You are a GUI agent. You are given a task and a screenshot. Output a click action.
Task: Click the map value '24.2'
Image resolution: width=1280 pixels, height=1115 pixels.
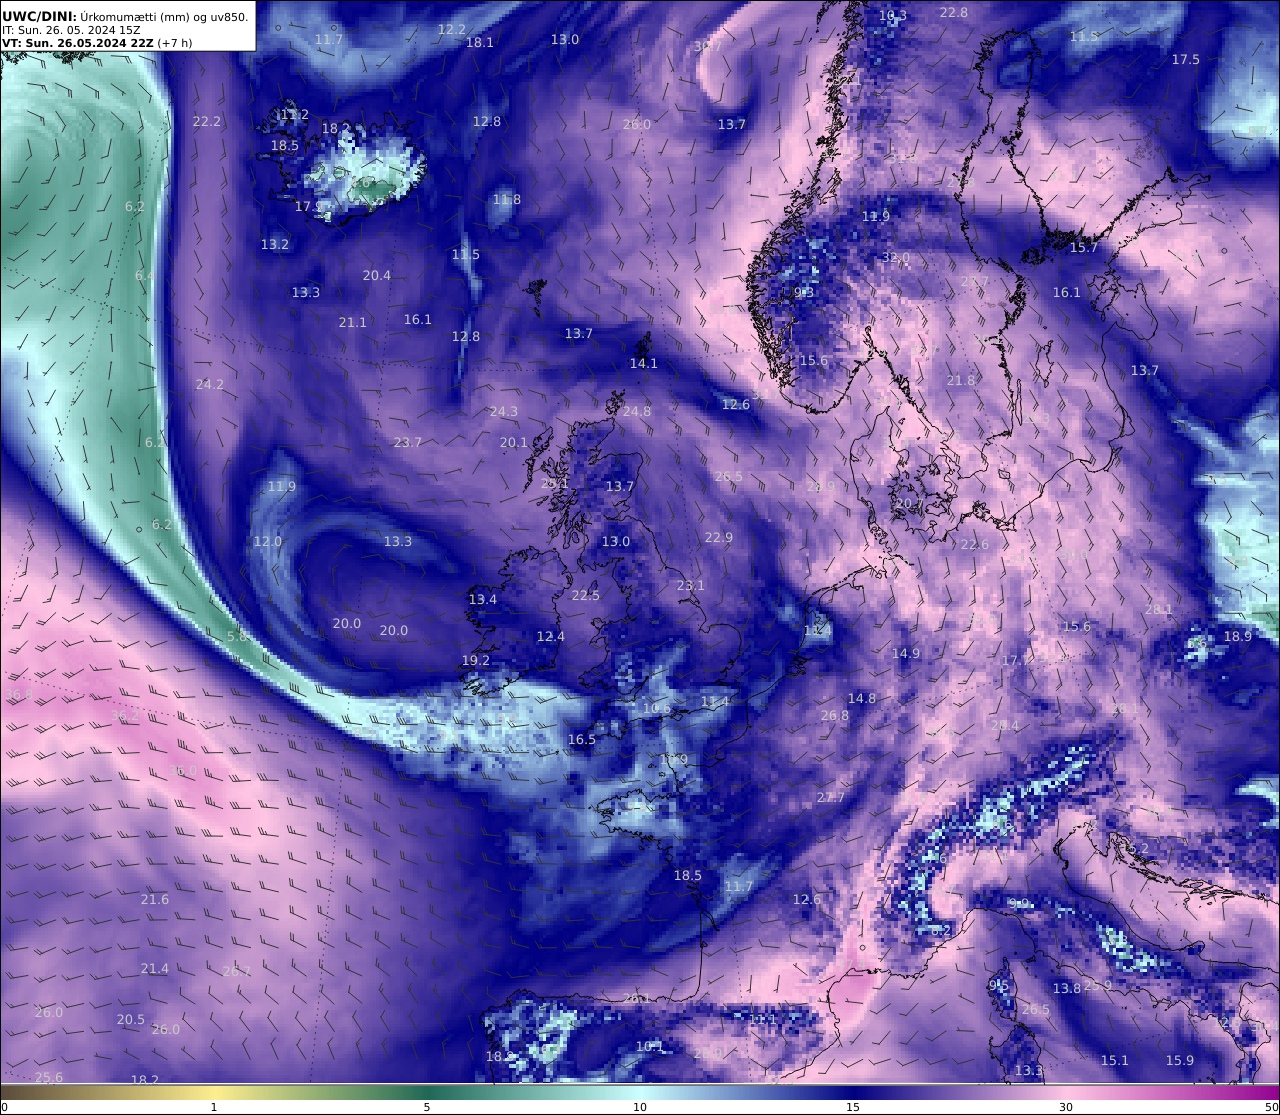210,385
